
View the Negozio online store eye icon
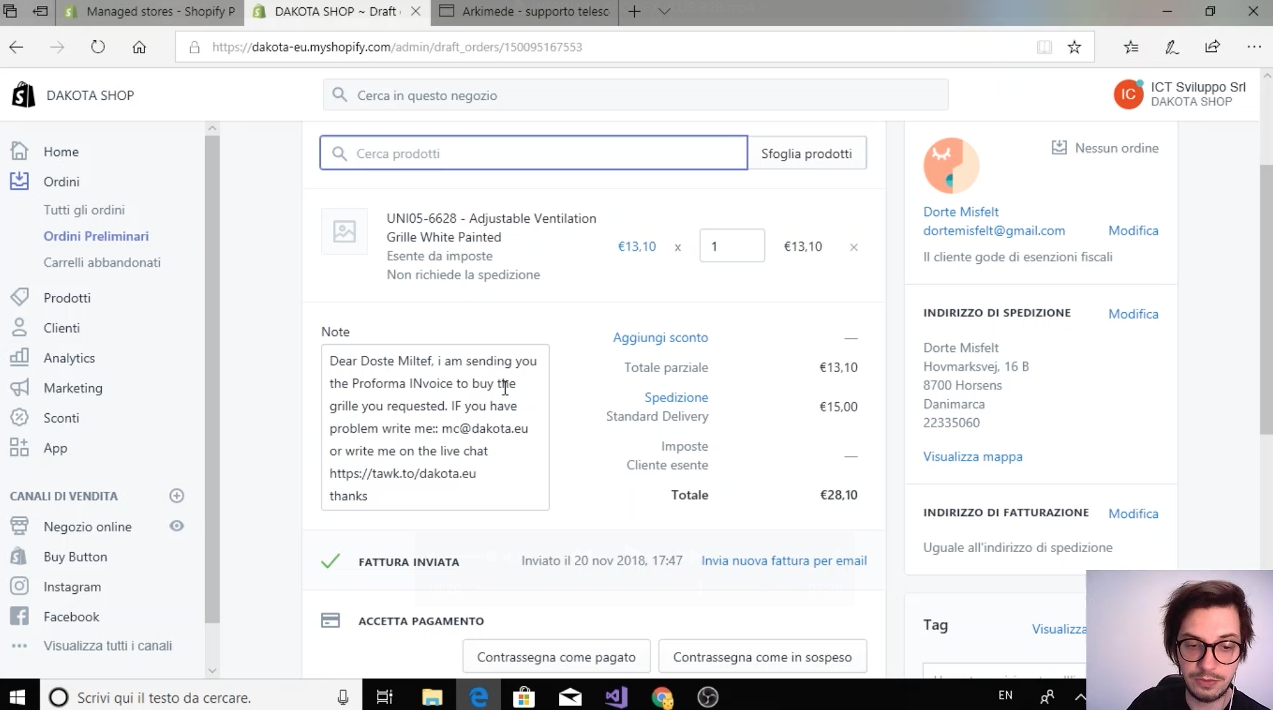pos(177,526)
